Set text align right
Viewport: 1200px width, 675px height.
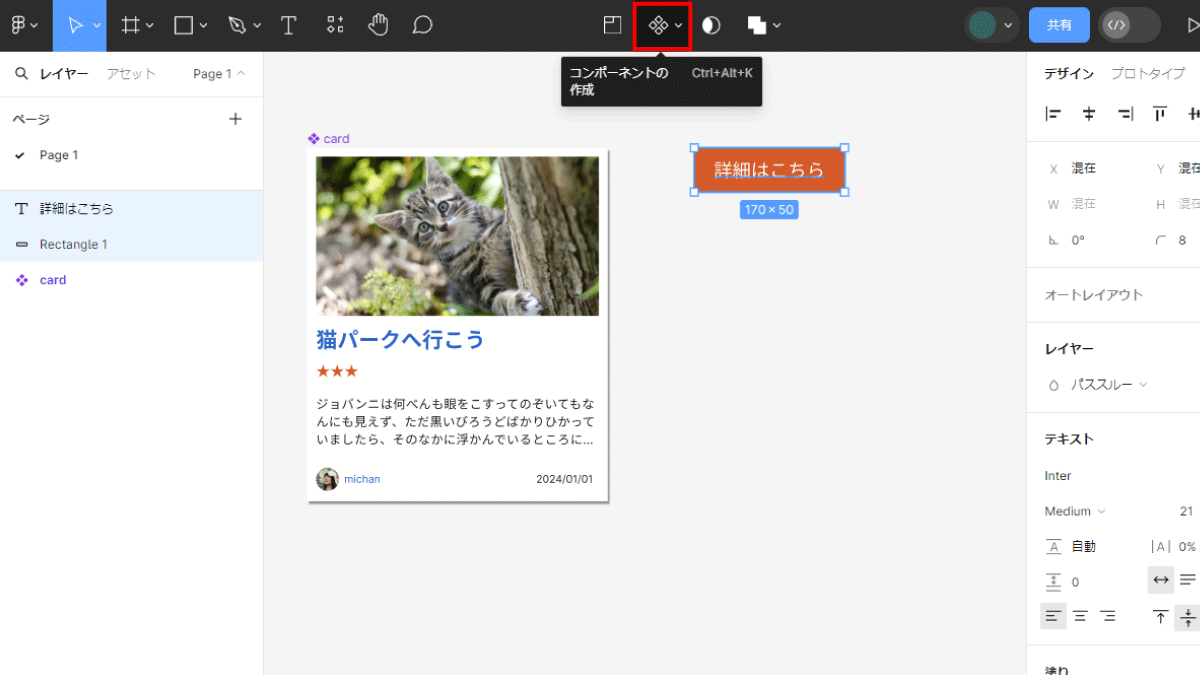[1107, 617]
